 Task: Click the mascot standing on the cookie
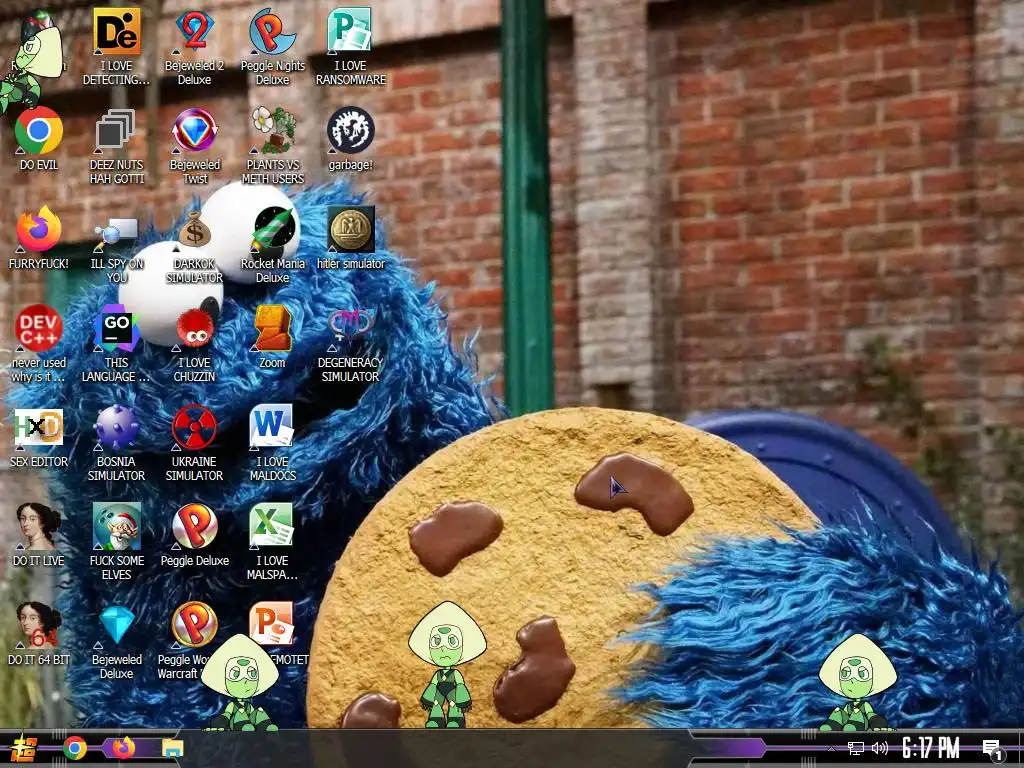click(447, 665)
